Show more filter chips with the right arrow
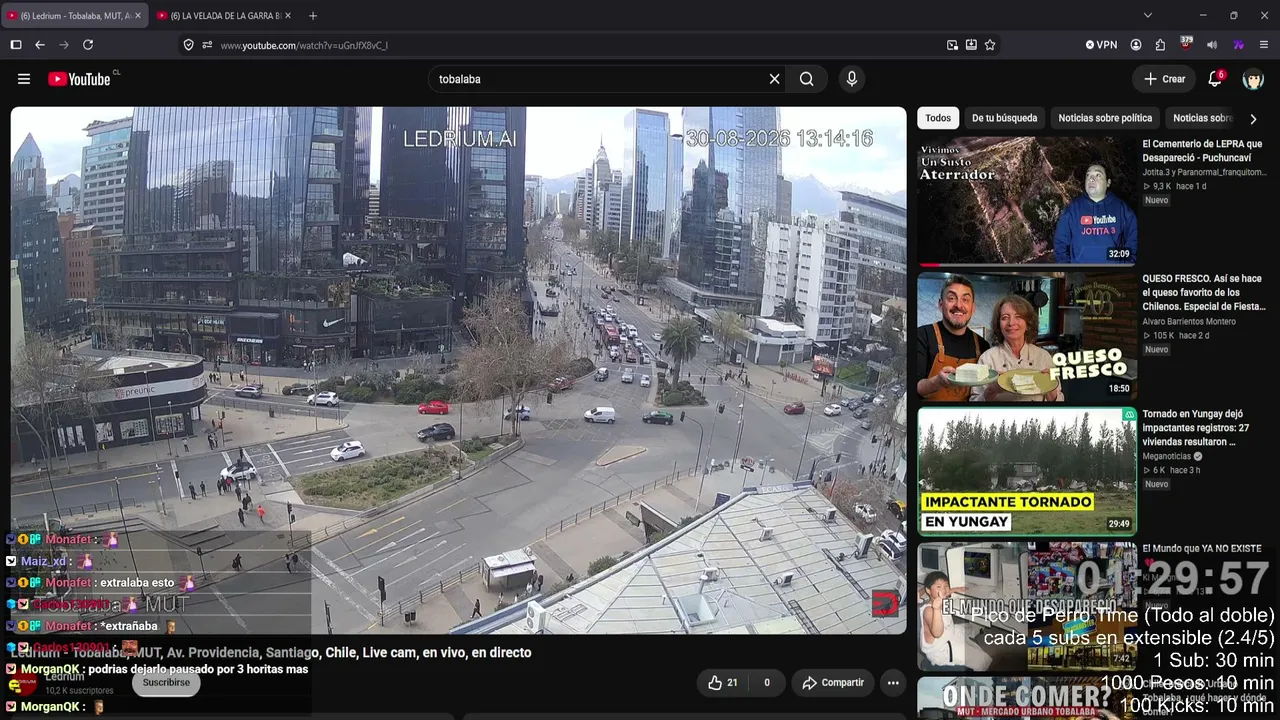1280x720 pixels. click(x=1253, y=119)
